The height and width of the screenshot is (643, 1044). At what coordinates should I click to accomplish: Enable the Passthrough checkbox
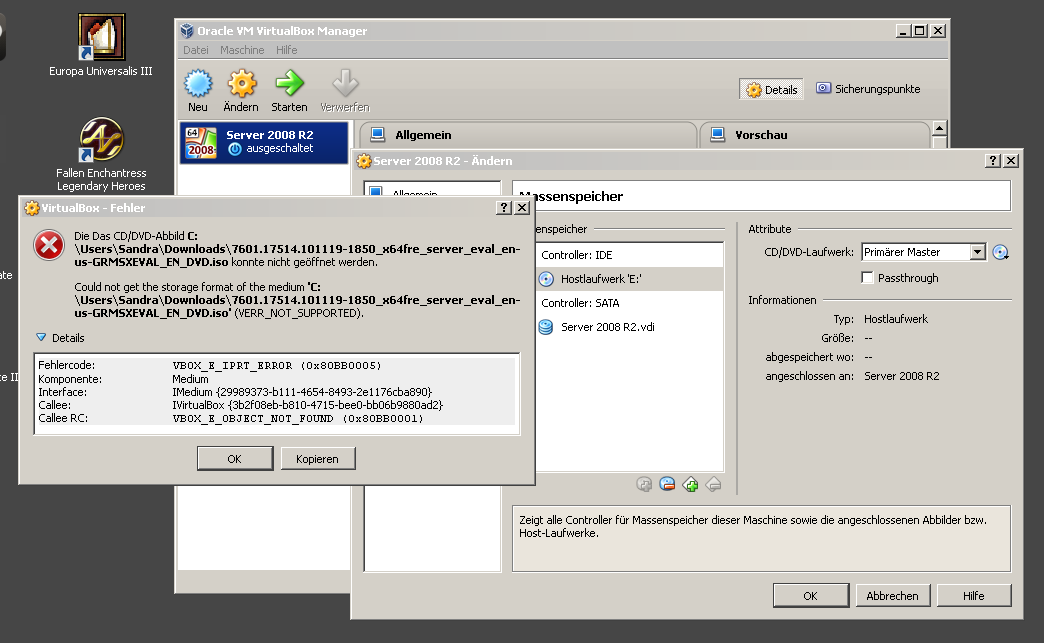pos(868,278)
